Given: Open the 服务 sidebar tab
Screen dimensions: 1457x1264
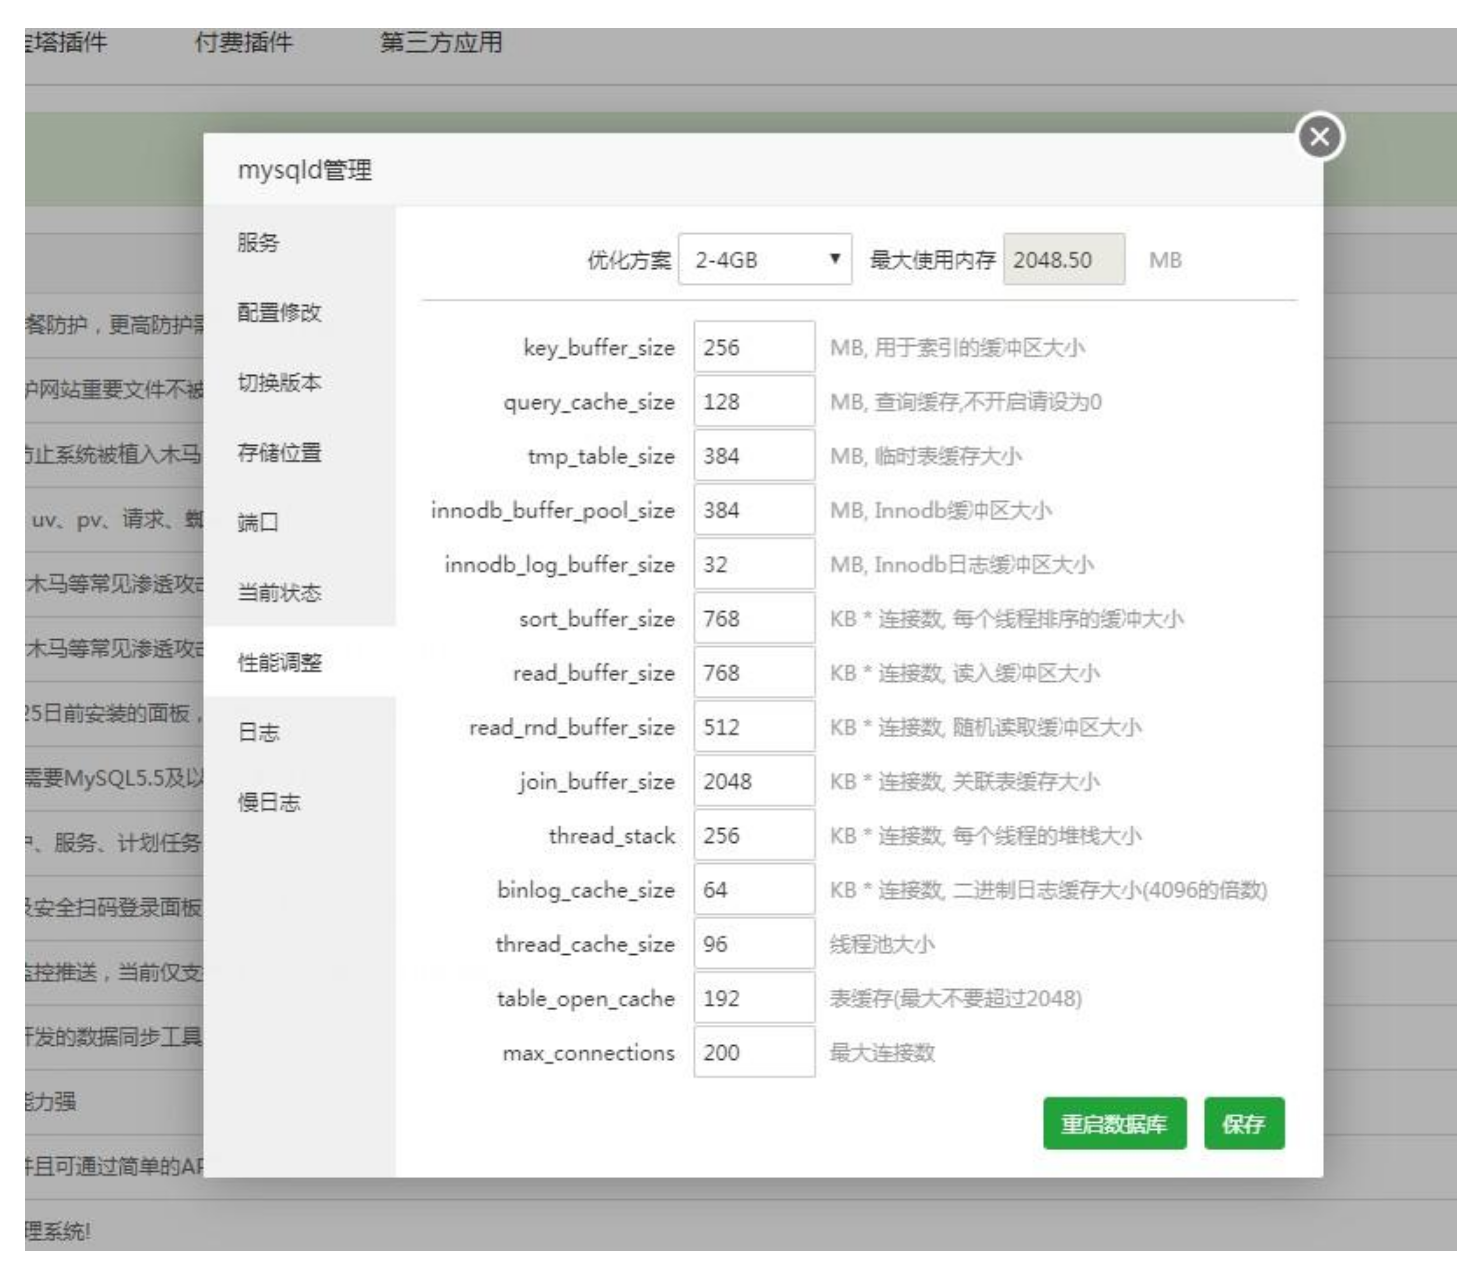Looking at the screenshot, I should click(x=258, y=243).
